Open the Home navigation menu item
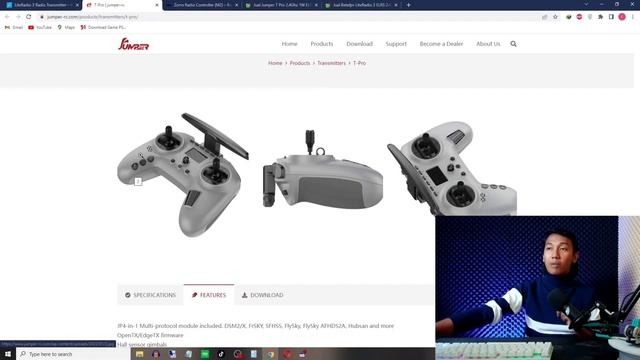This screenshot has height=360, width=640. [289, 44]
